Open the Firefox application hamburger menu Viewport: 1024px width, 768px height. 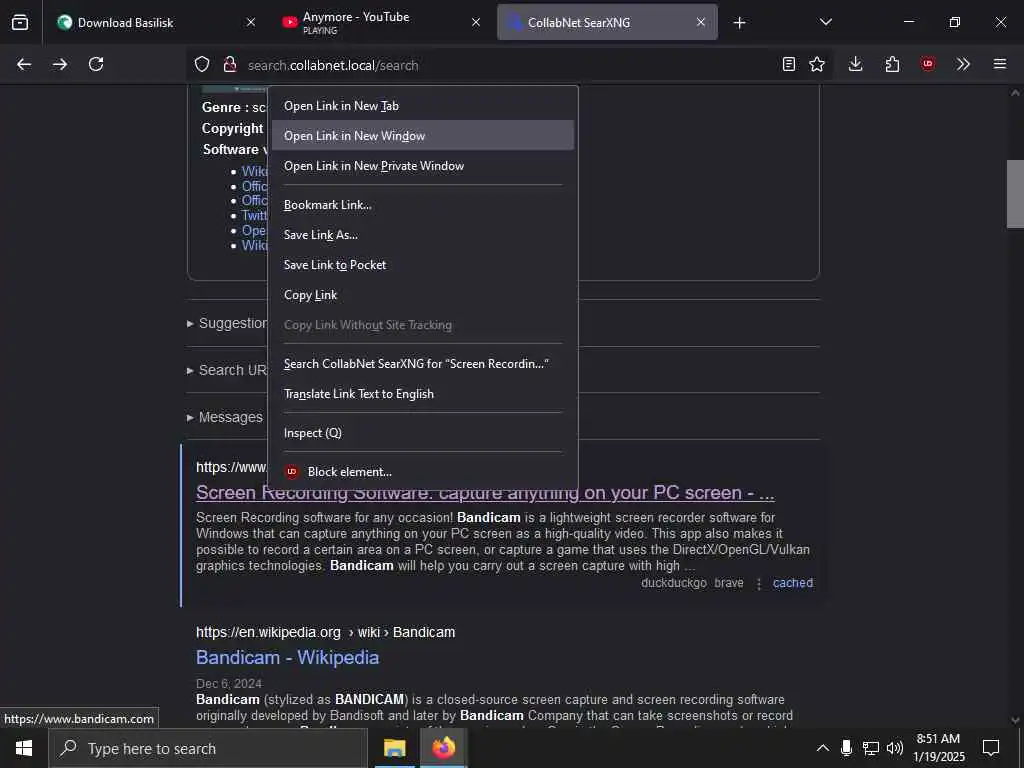tap(1000, 64)
